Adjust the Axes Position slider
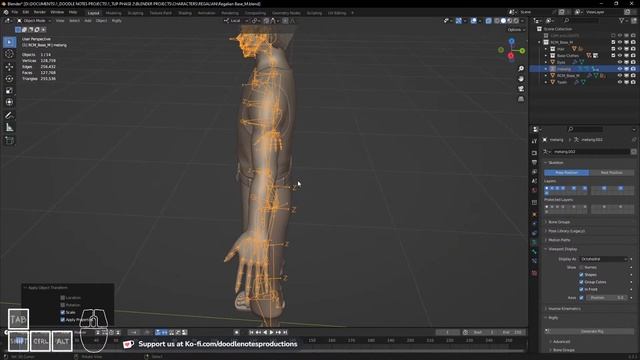 (607, 298)
